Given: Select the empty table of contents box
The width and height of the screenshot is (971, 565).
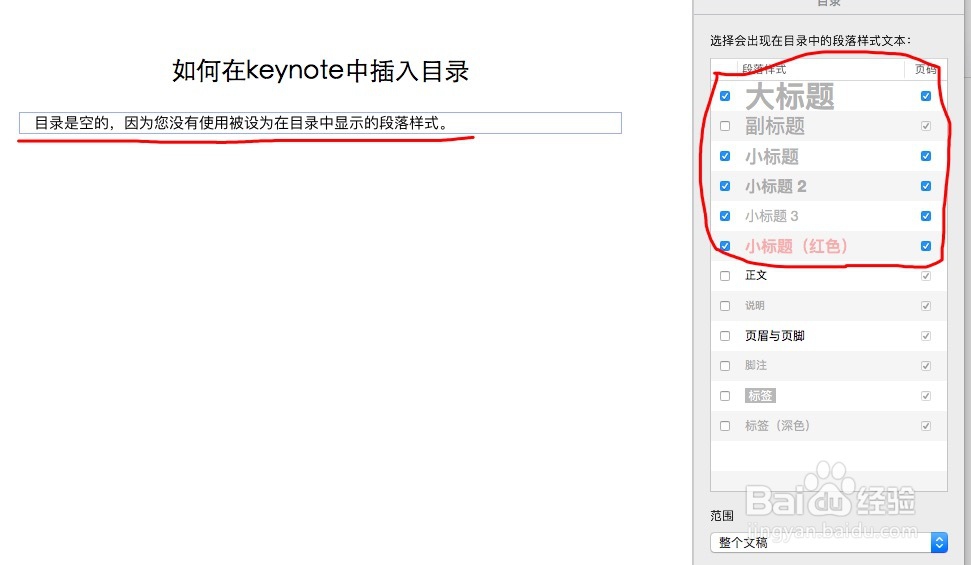Looking at the screenshot, I should (320, 123).
